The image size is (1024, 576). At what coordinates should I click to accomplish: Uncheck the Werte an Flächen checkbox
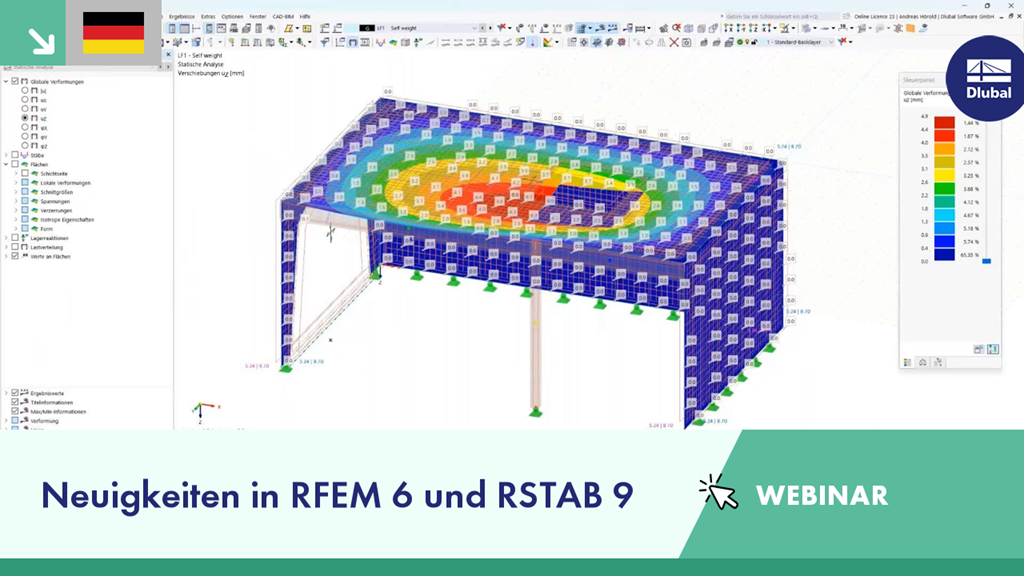(15, 256)
